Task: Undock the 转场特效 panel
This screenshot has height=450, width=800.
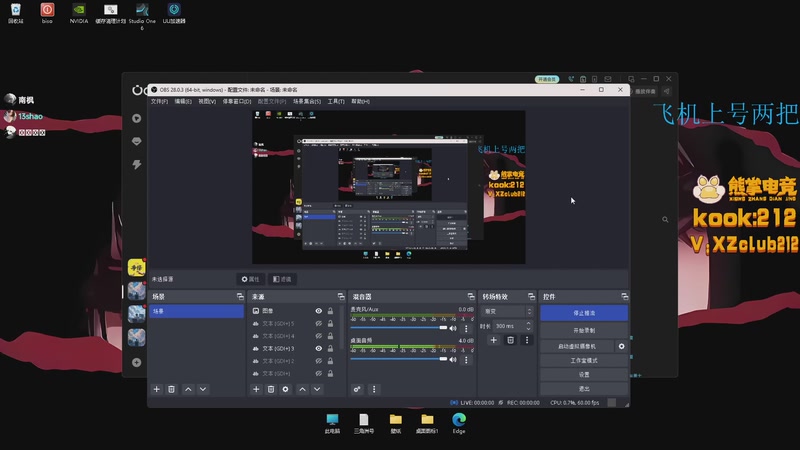Action: [x=531, y=296]
